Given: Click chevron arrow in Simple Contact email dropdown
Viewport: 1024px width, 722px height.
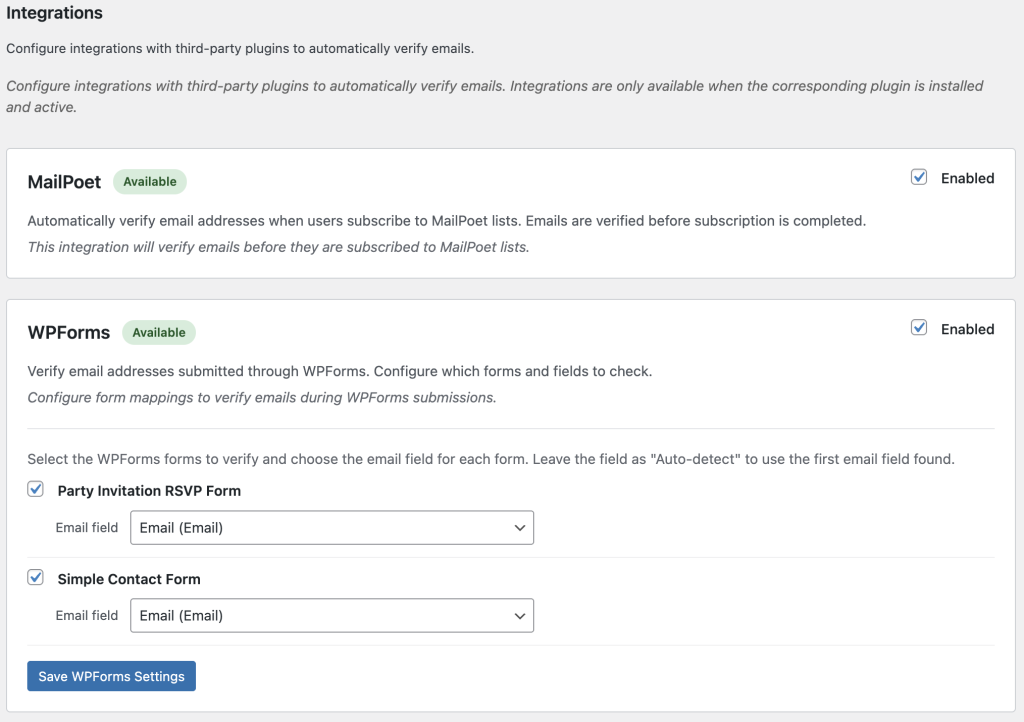Looking at the screenshot, I should pyautogui.click(x=519, y=616).
